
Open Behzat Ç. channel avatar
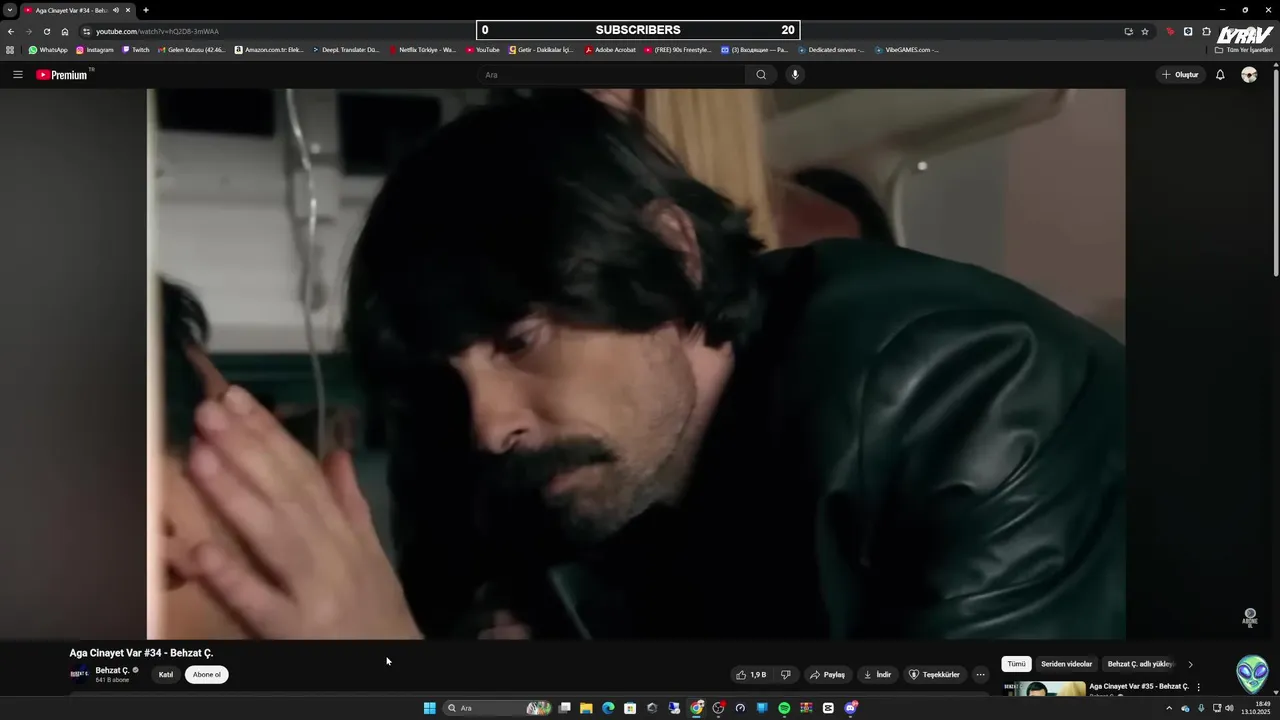79,675
